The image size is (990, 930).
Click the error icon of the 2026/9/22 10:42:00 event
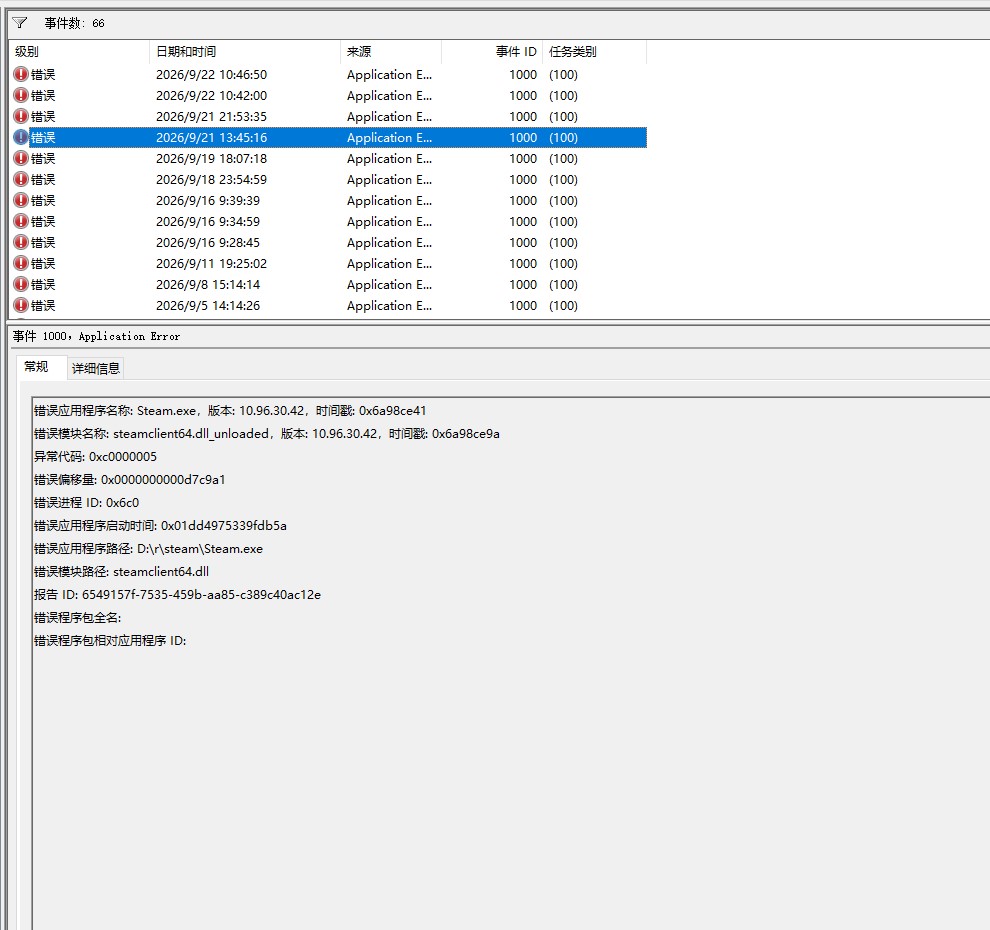click(21, 95)
